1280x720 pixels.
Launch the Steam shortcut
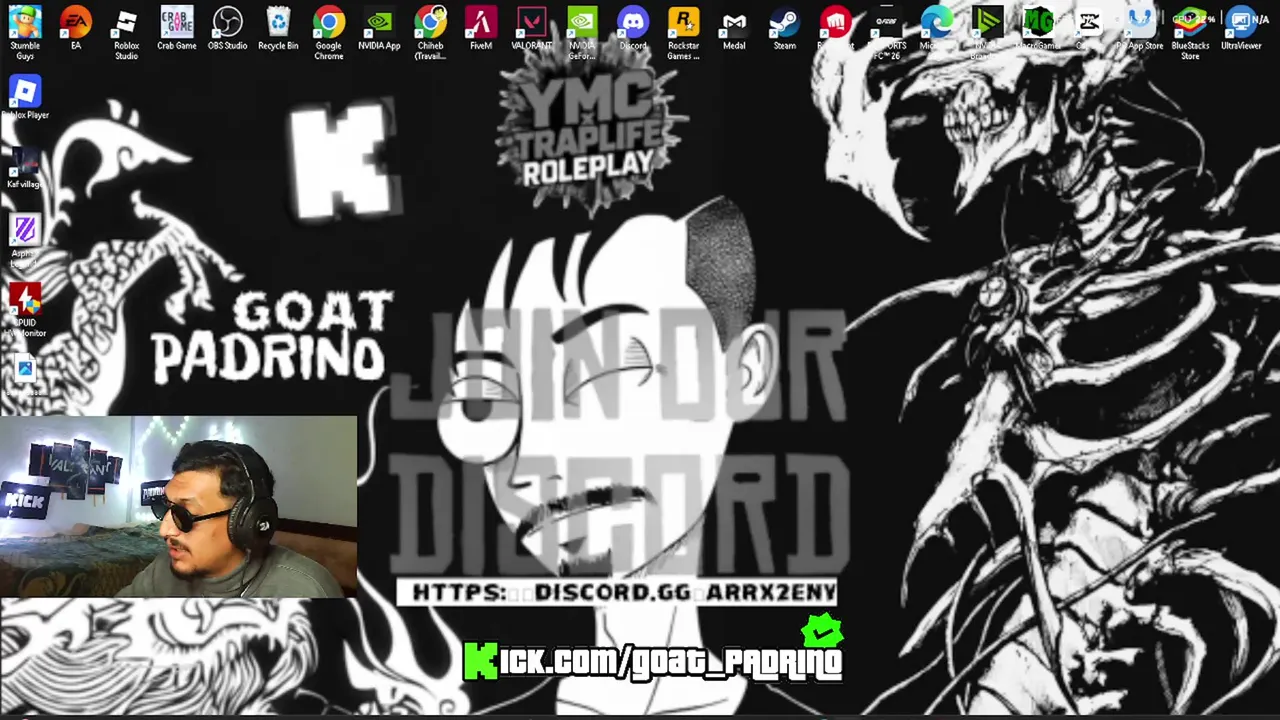[785, 28]
